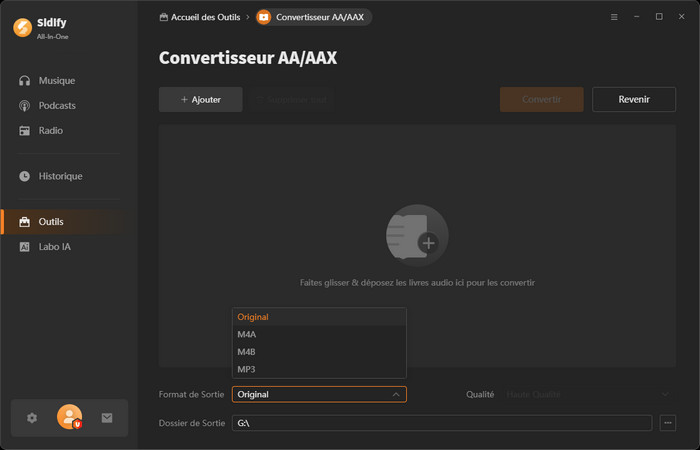The width and height of the screenshot is (700, 450).
Task: Browse output folder with ellipsis button
Action: [x=668, y=423]
